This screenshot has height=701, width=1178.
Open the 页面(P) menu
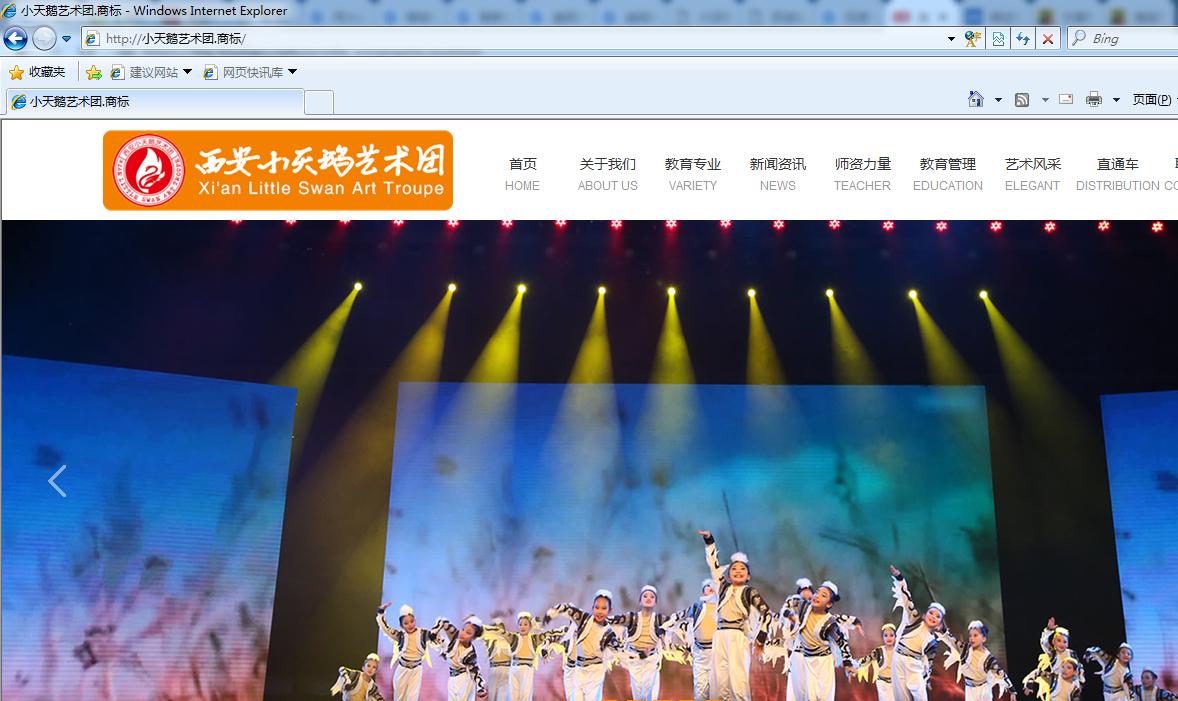point(1152,100)
